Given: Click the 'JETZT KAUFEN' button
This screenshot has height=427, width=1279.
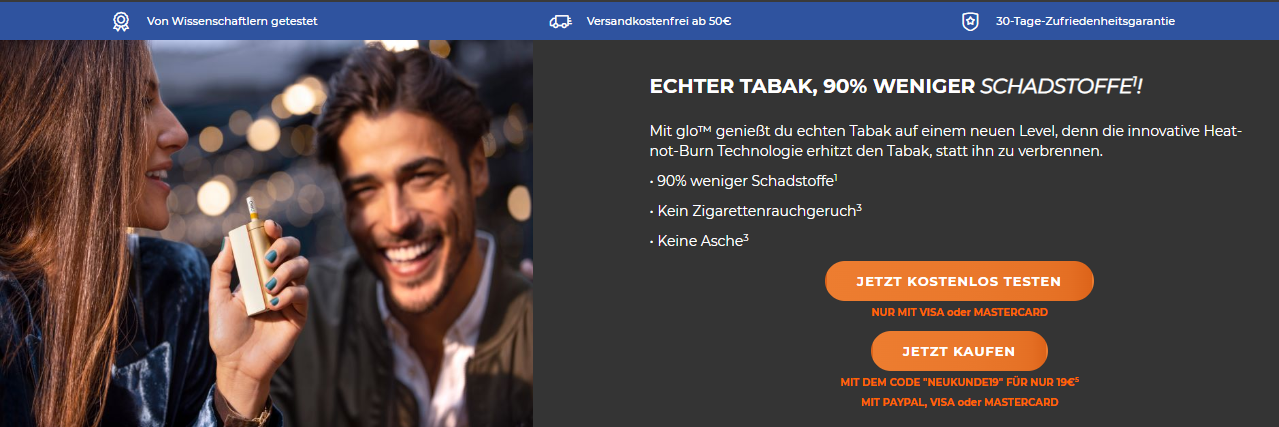Looking at the screenshot, I should 959,351.
